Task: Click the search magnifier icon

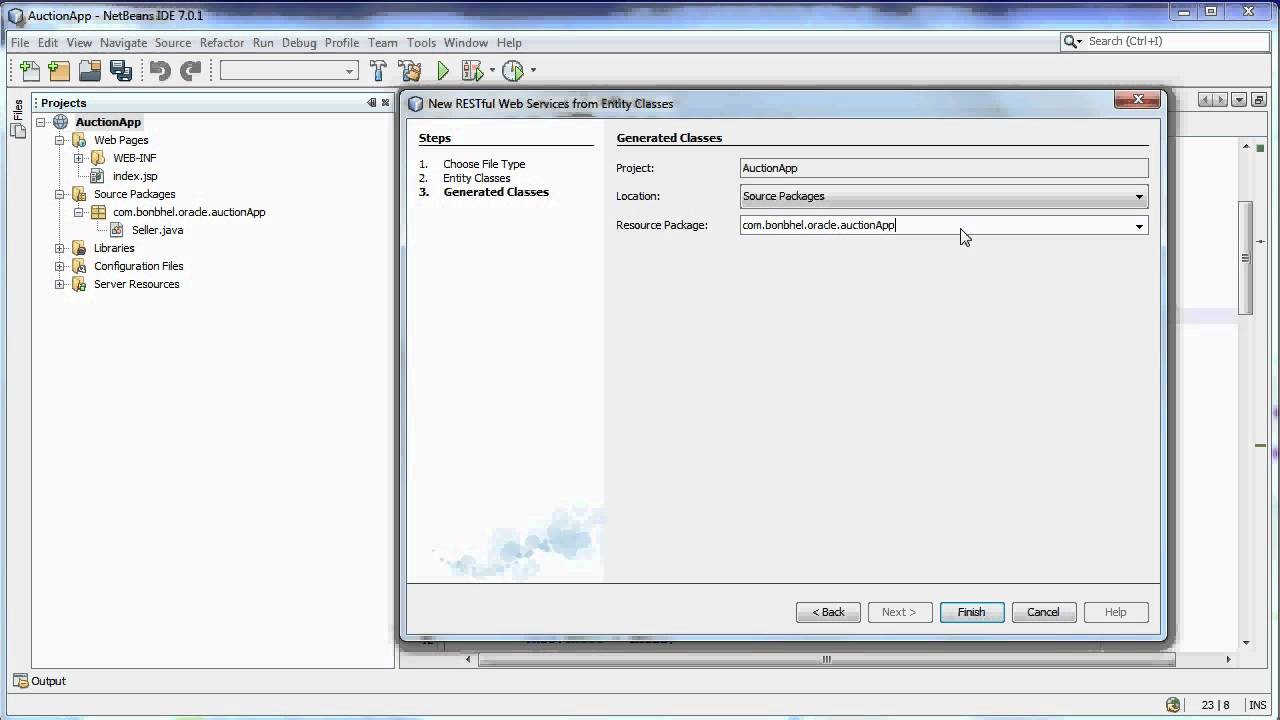Action: tap(1072, 41)
